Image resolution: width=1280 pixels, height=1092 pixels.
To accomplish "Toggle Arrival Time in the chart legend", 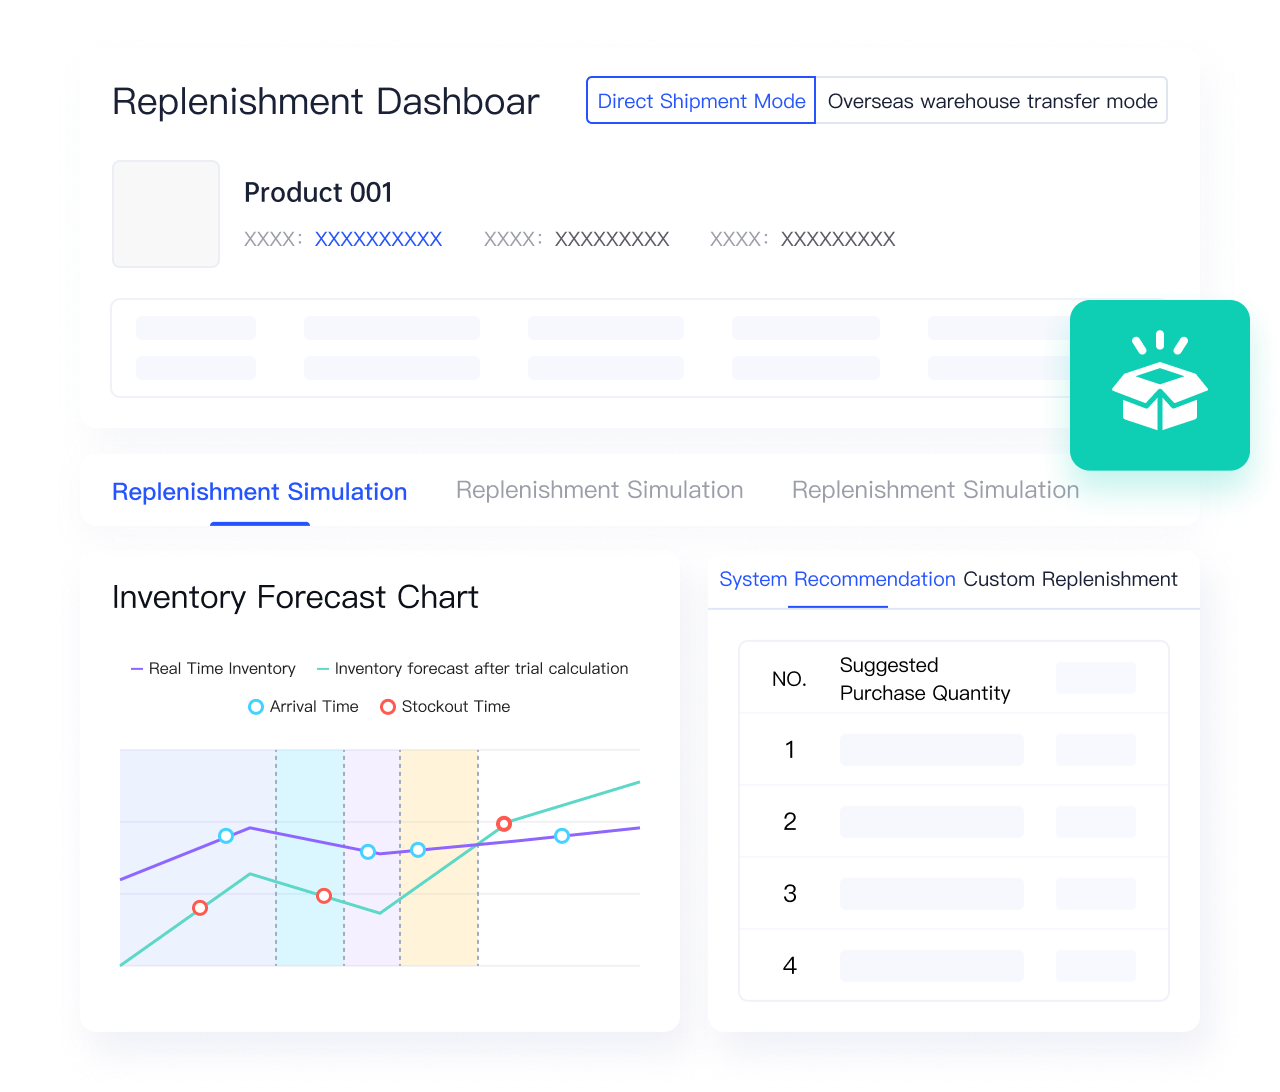I will (x=303, y=706).
